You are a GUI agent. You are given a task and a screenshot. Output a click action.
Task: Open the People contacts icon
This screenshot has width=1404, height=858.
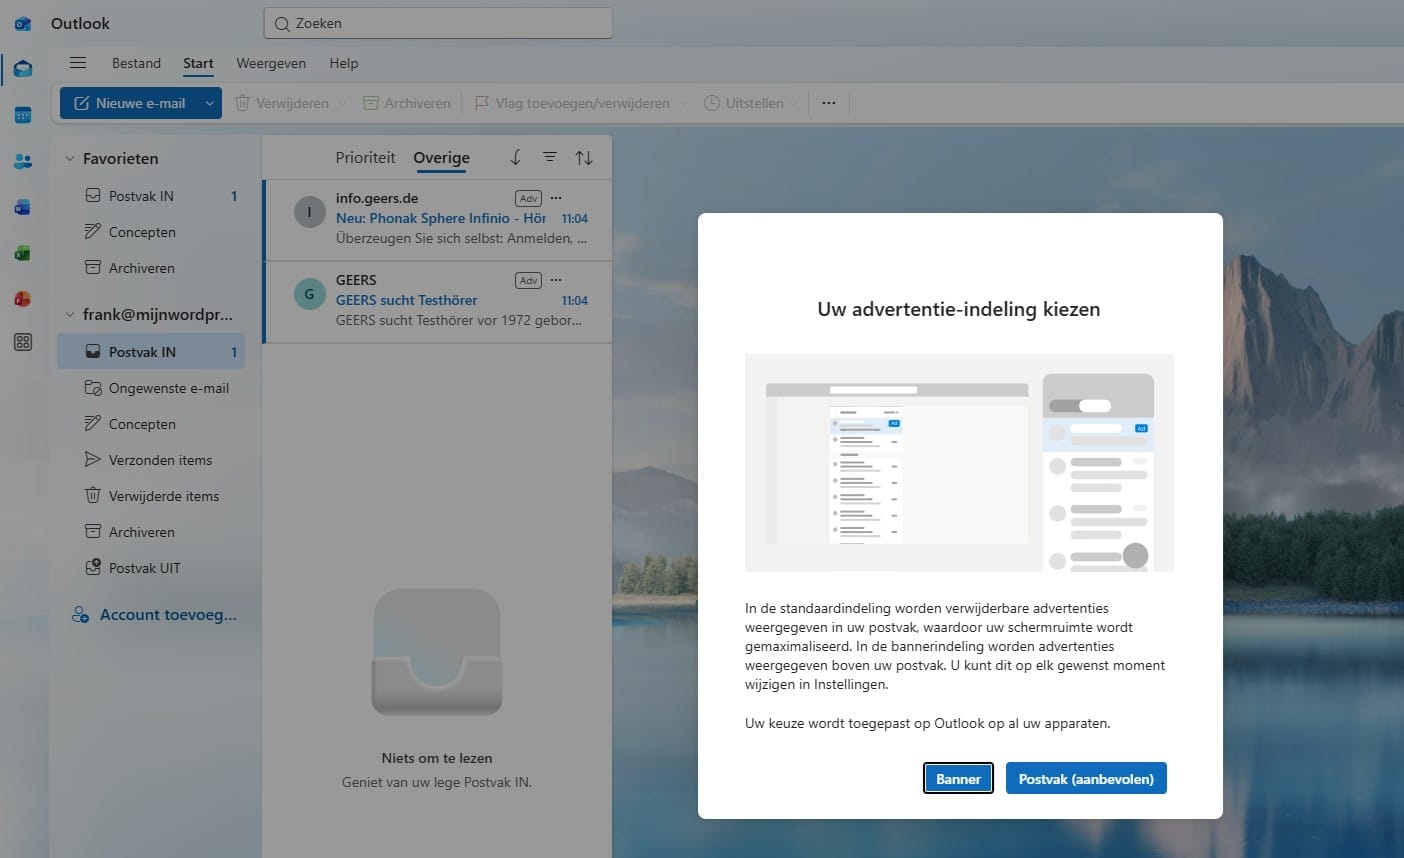[x=23, y=161]
